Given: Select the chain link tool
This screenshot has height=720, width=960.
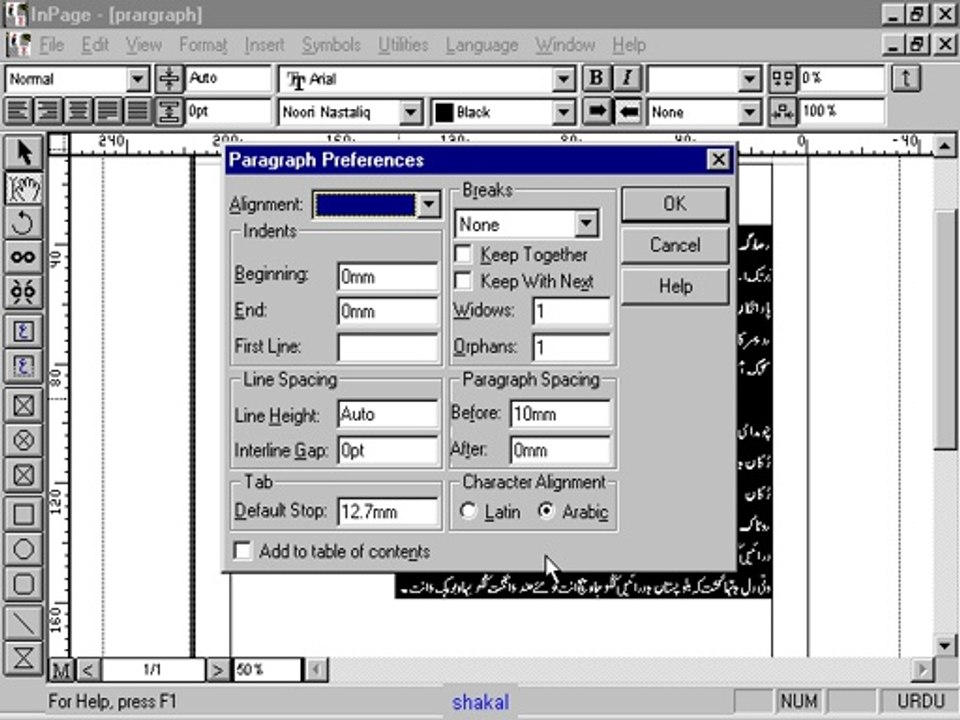Looking at the screenshot, I should (x=23, y=257).
